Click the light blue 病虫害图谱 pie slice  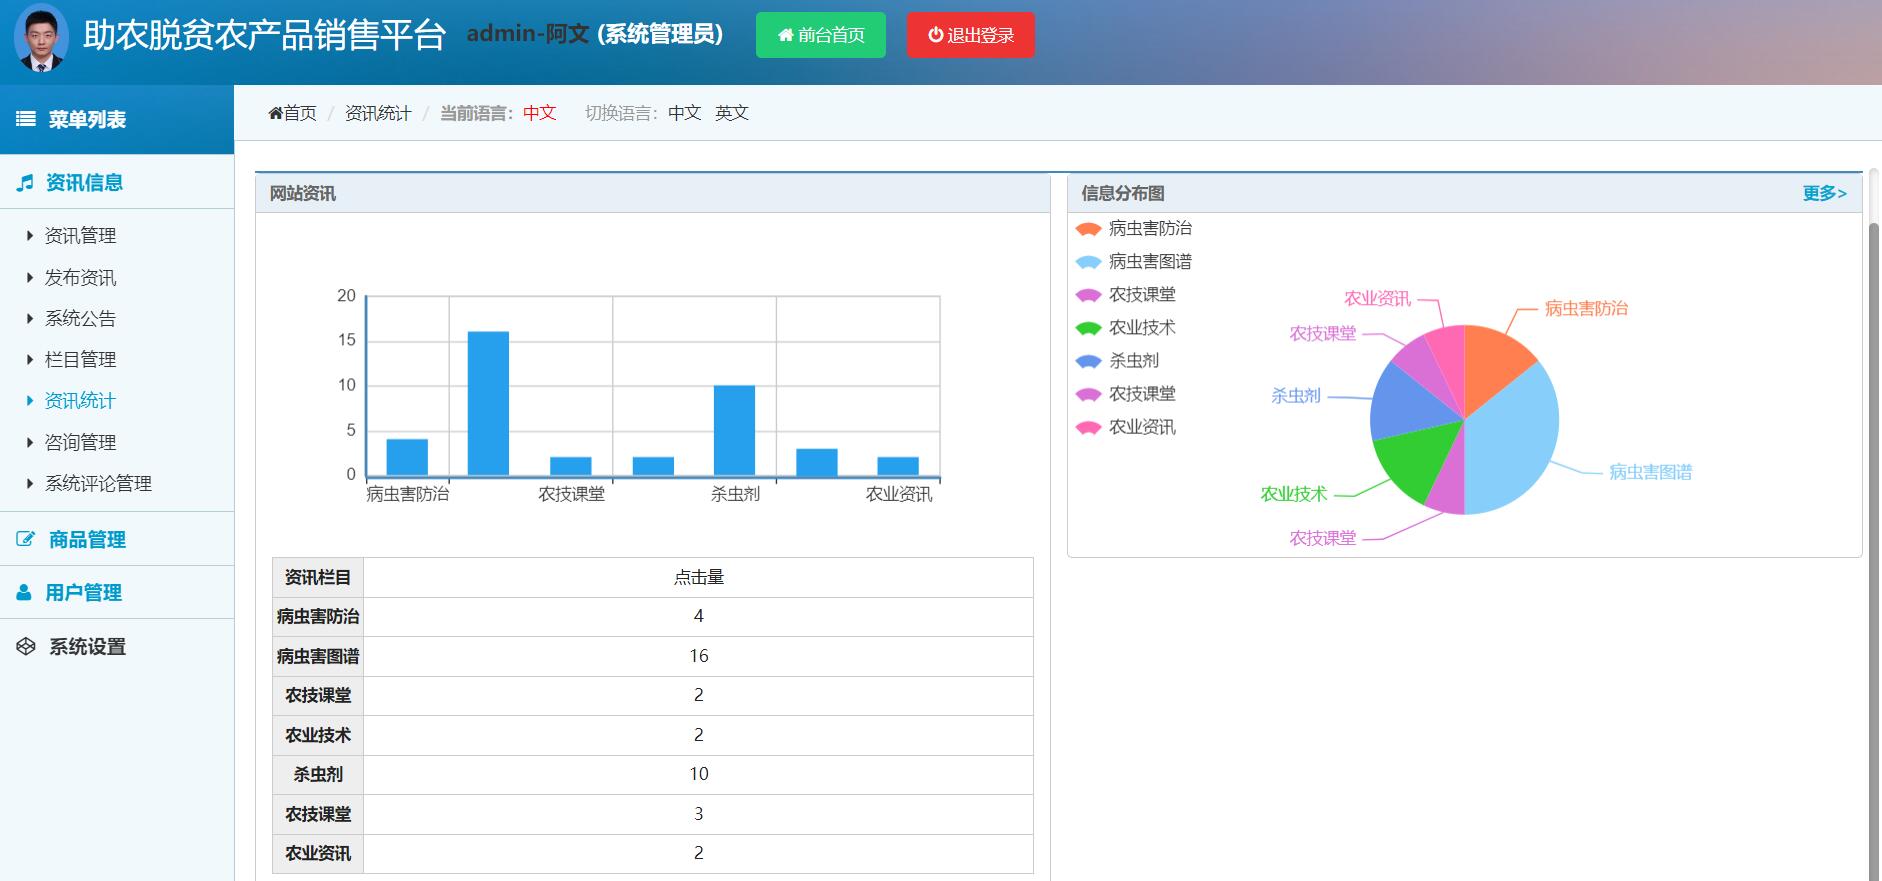(x=1515, y=440)
